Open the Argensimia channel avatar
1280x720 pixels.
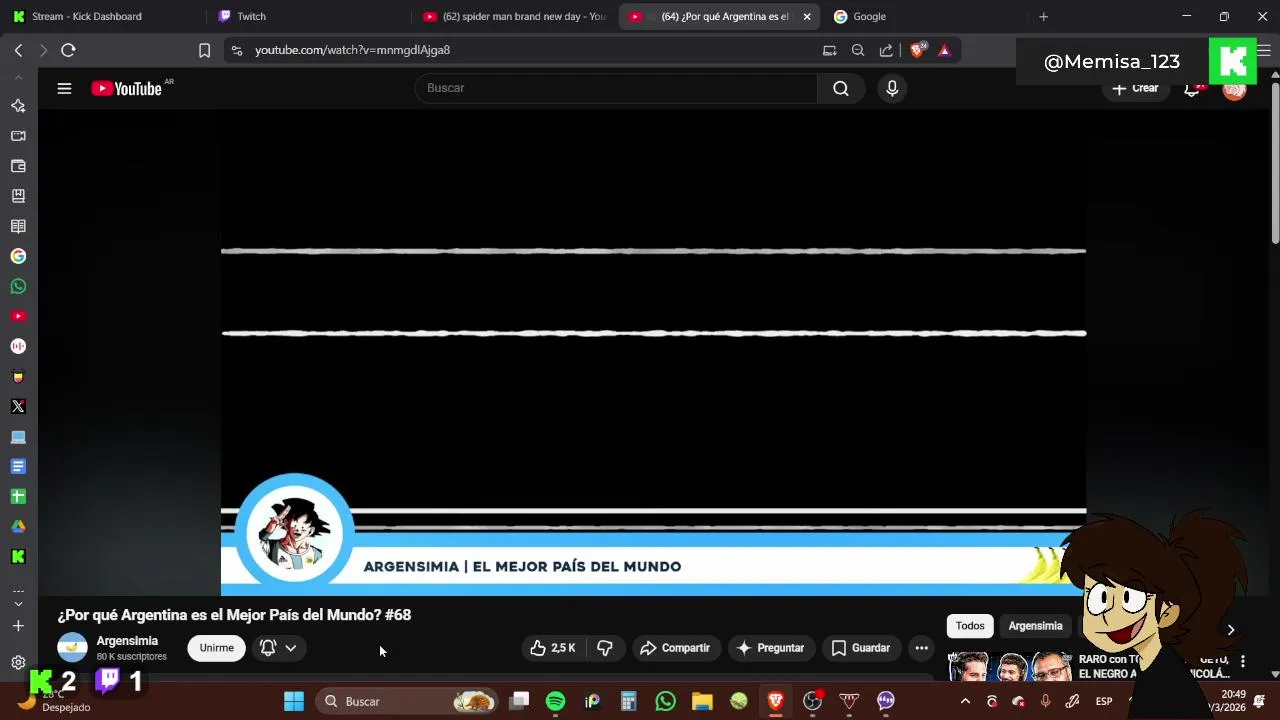(72, 648)
